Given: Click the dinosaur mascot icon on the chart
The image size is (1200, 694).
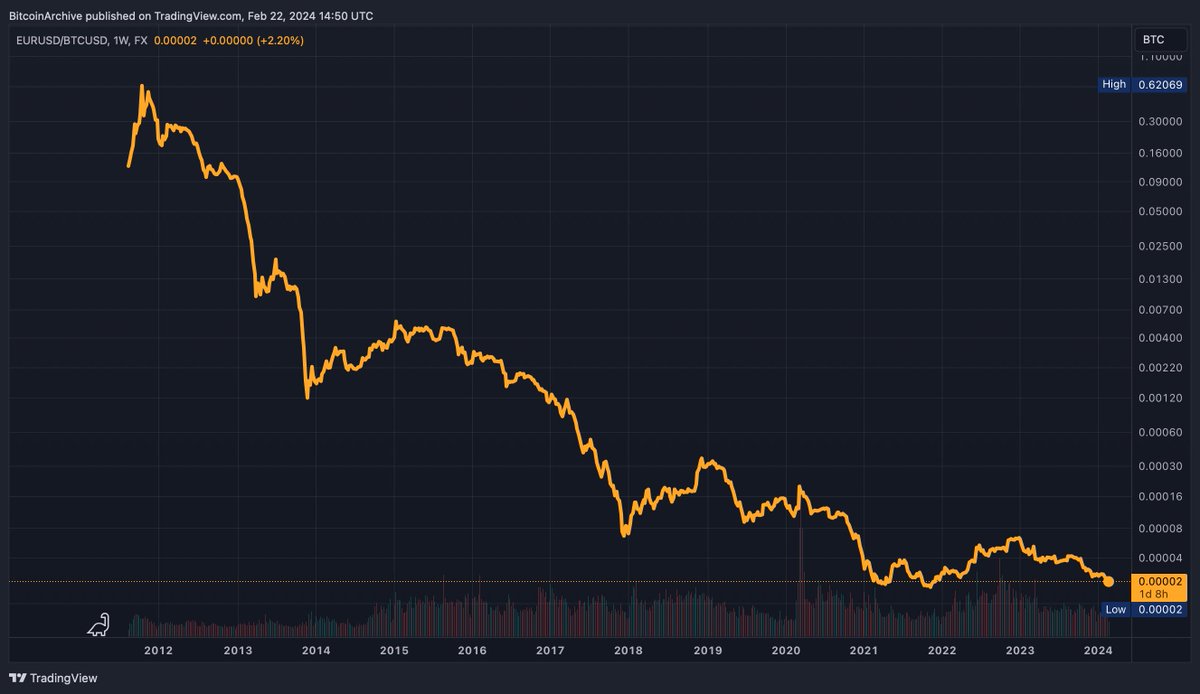Looking at the screenshot, I should [100, 622].
